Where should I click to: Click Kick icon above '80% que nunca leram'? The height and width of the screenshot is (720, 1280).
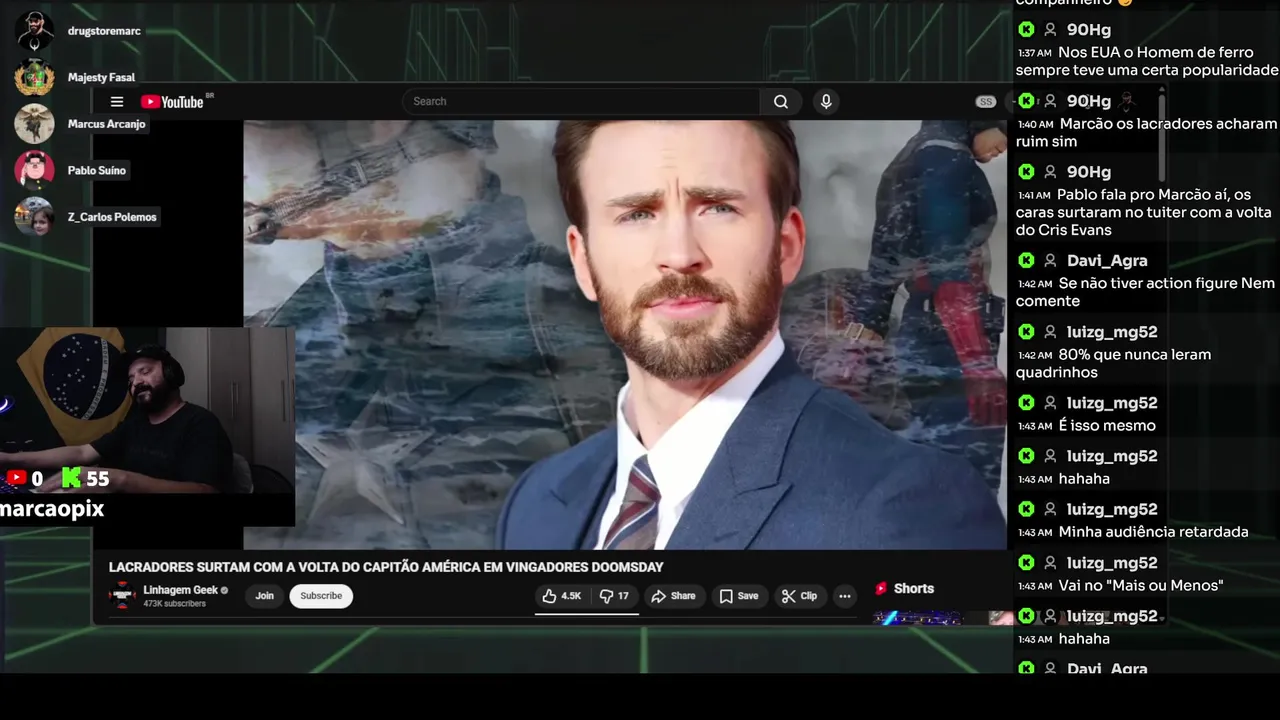tap(1026, 331)
